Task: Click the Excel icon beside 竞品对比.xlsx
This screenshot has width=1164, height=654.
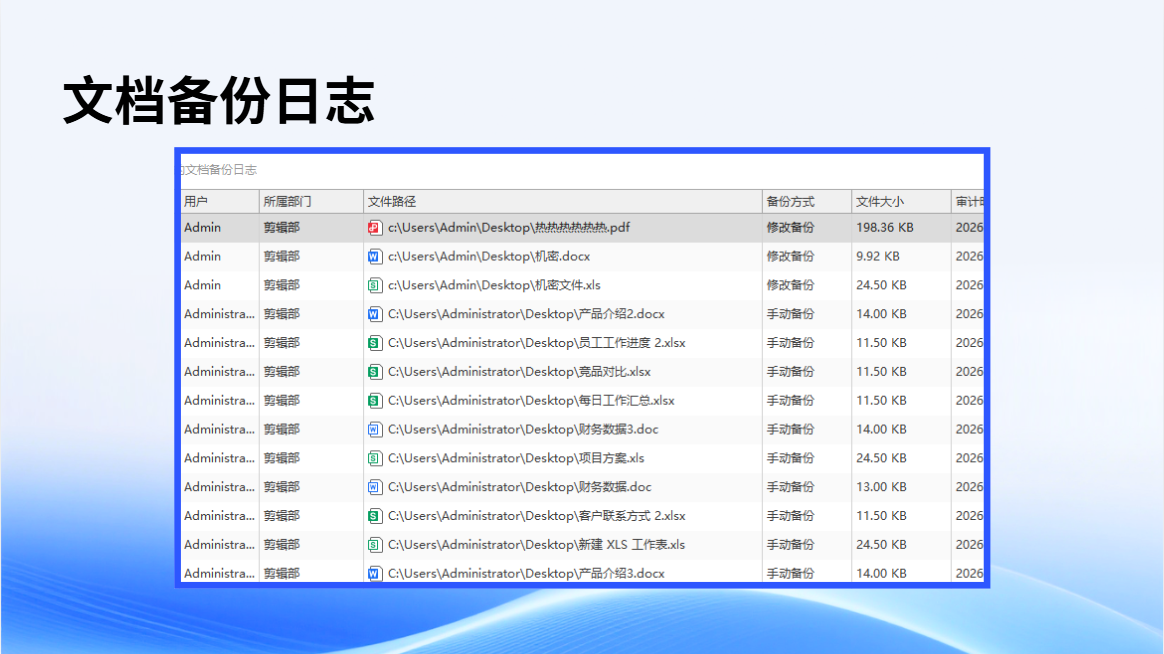Action: [x=375, y=372]
